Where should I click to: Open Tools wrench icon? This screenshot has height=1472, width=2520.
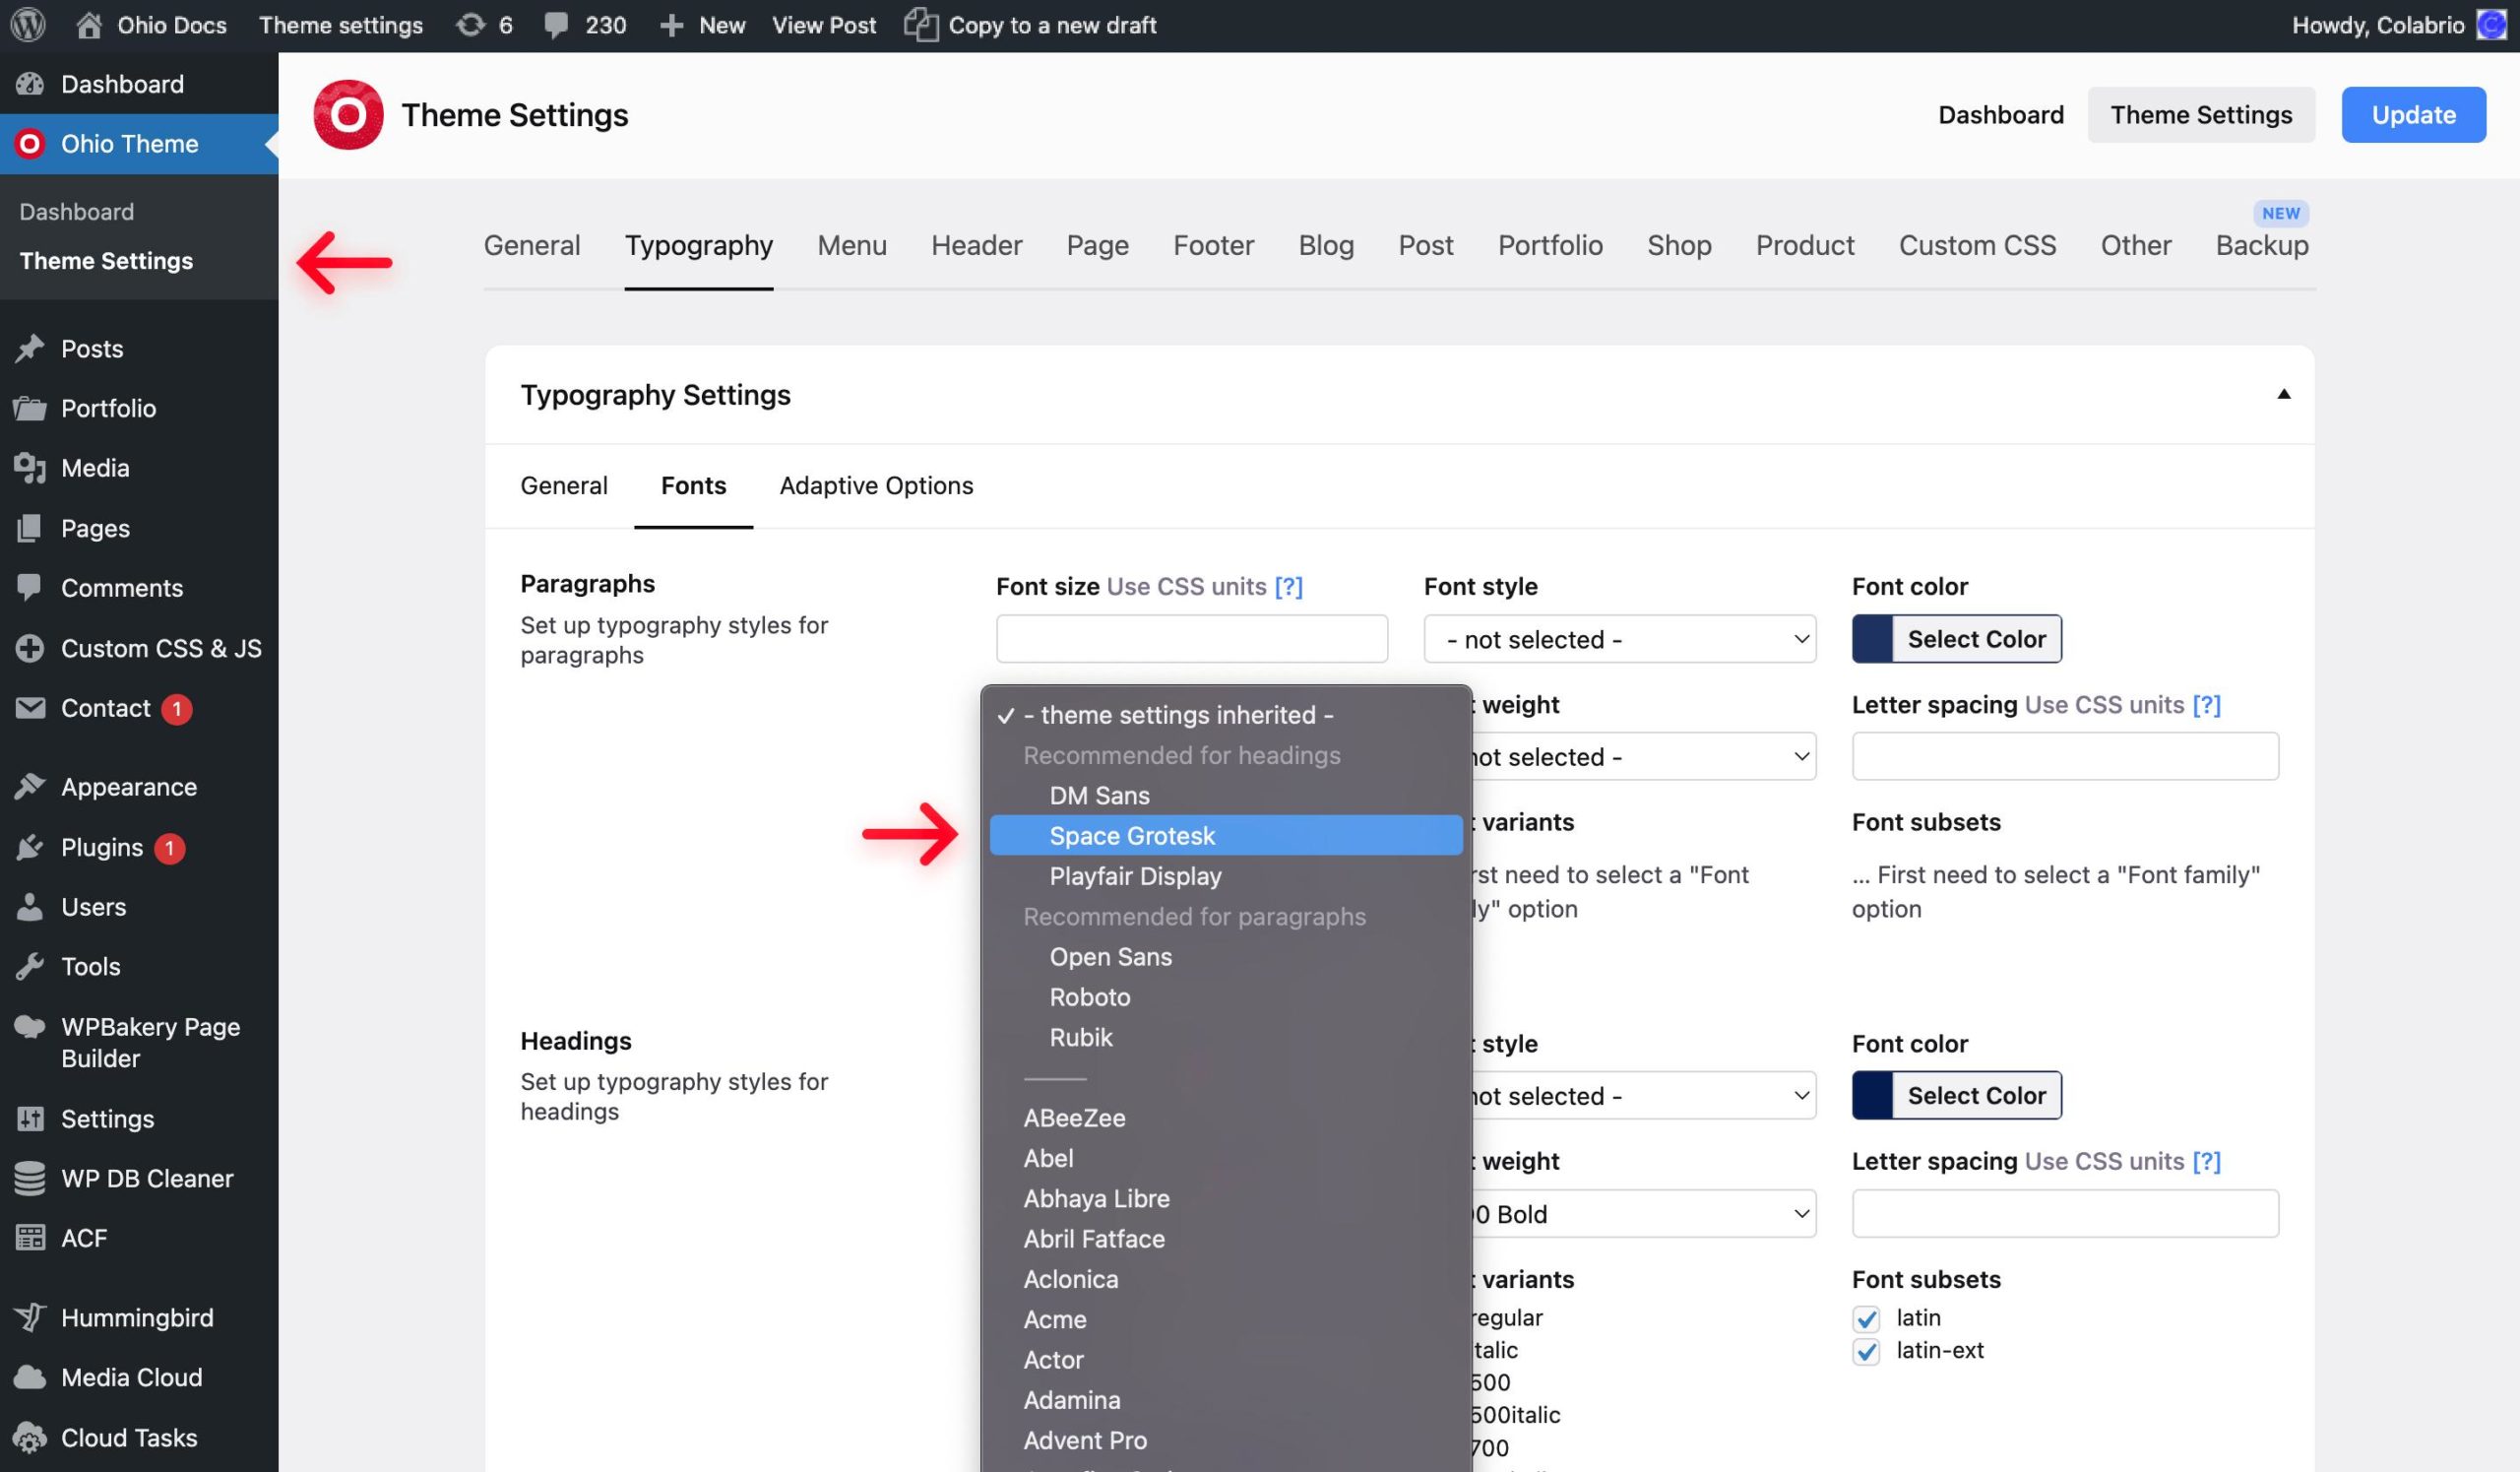click(x=30, y=966)
